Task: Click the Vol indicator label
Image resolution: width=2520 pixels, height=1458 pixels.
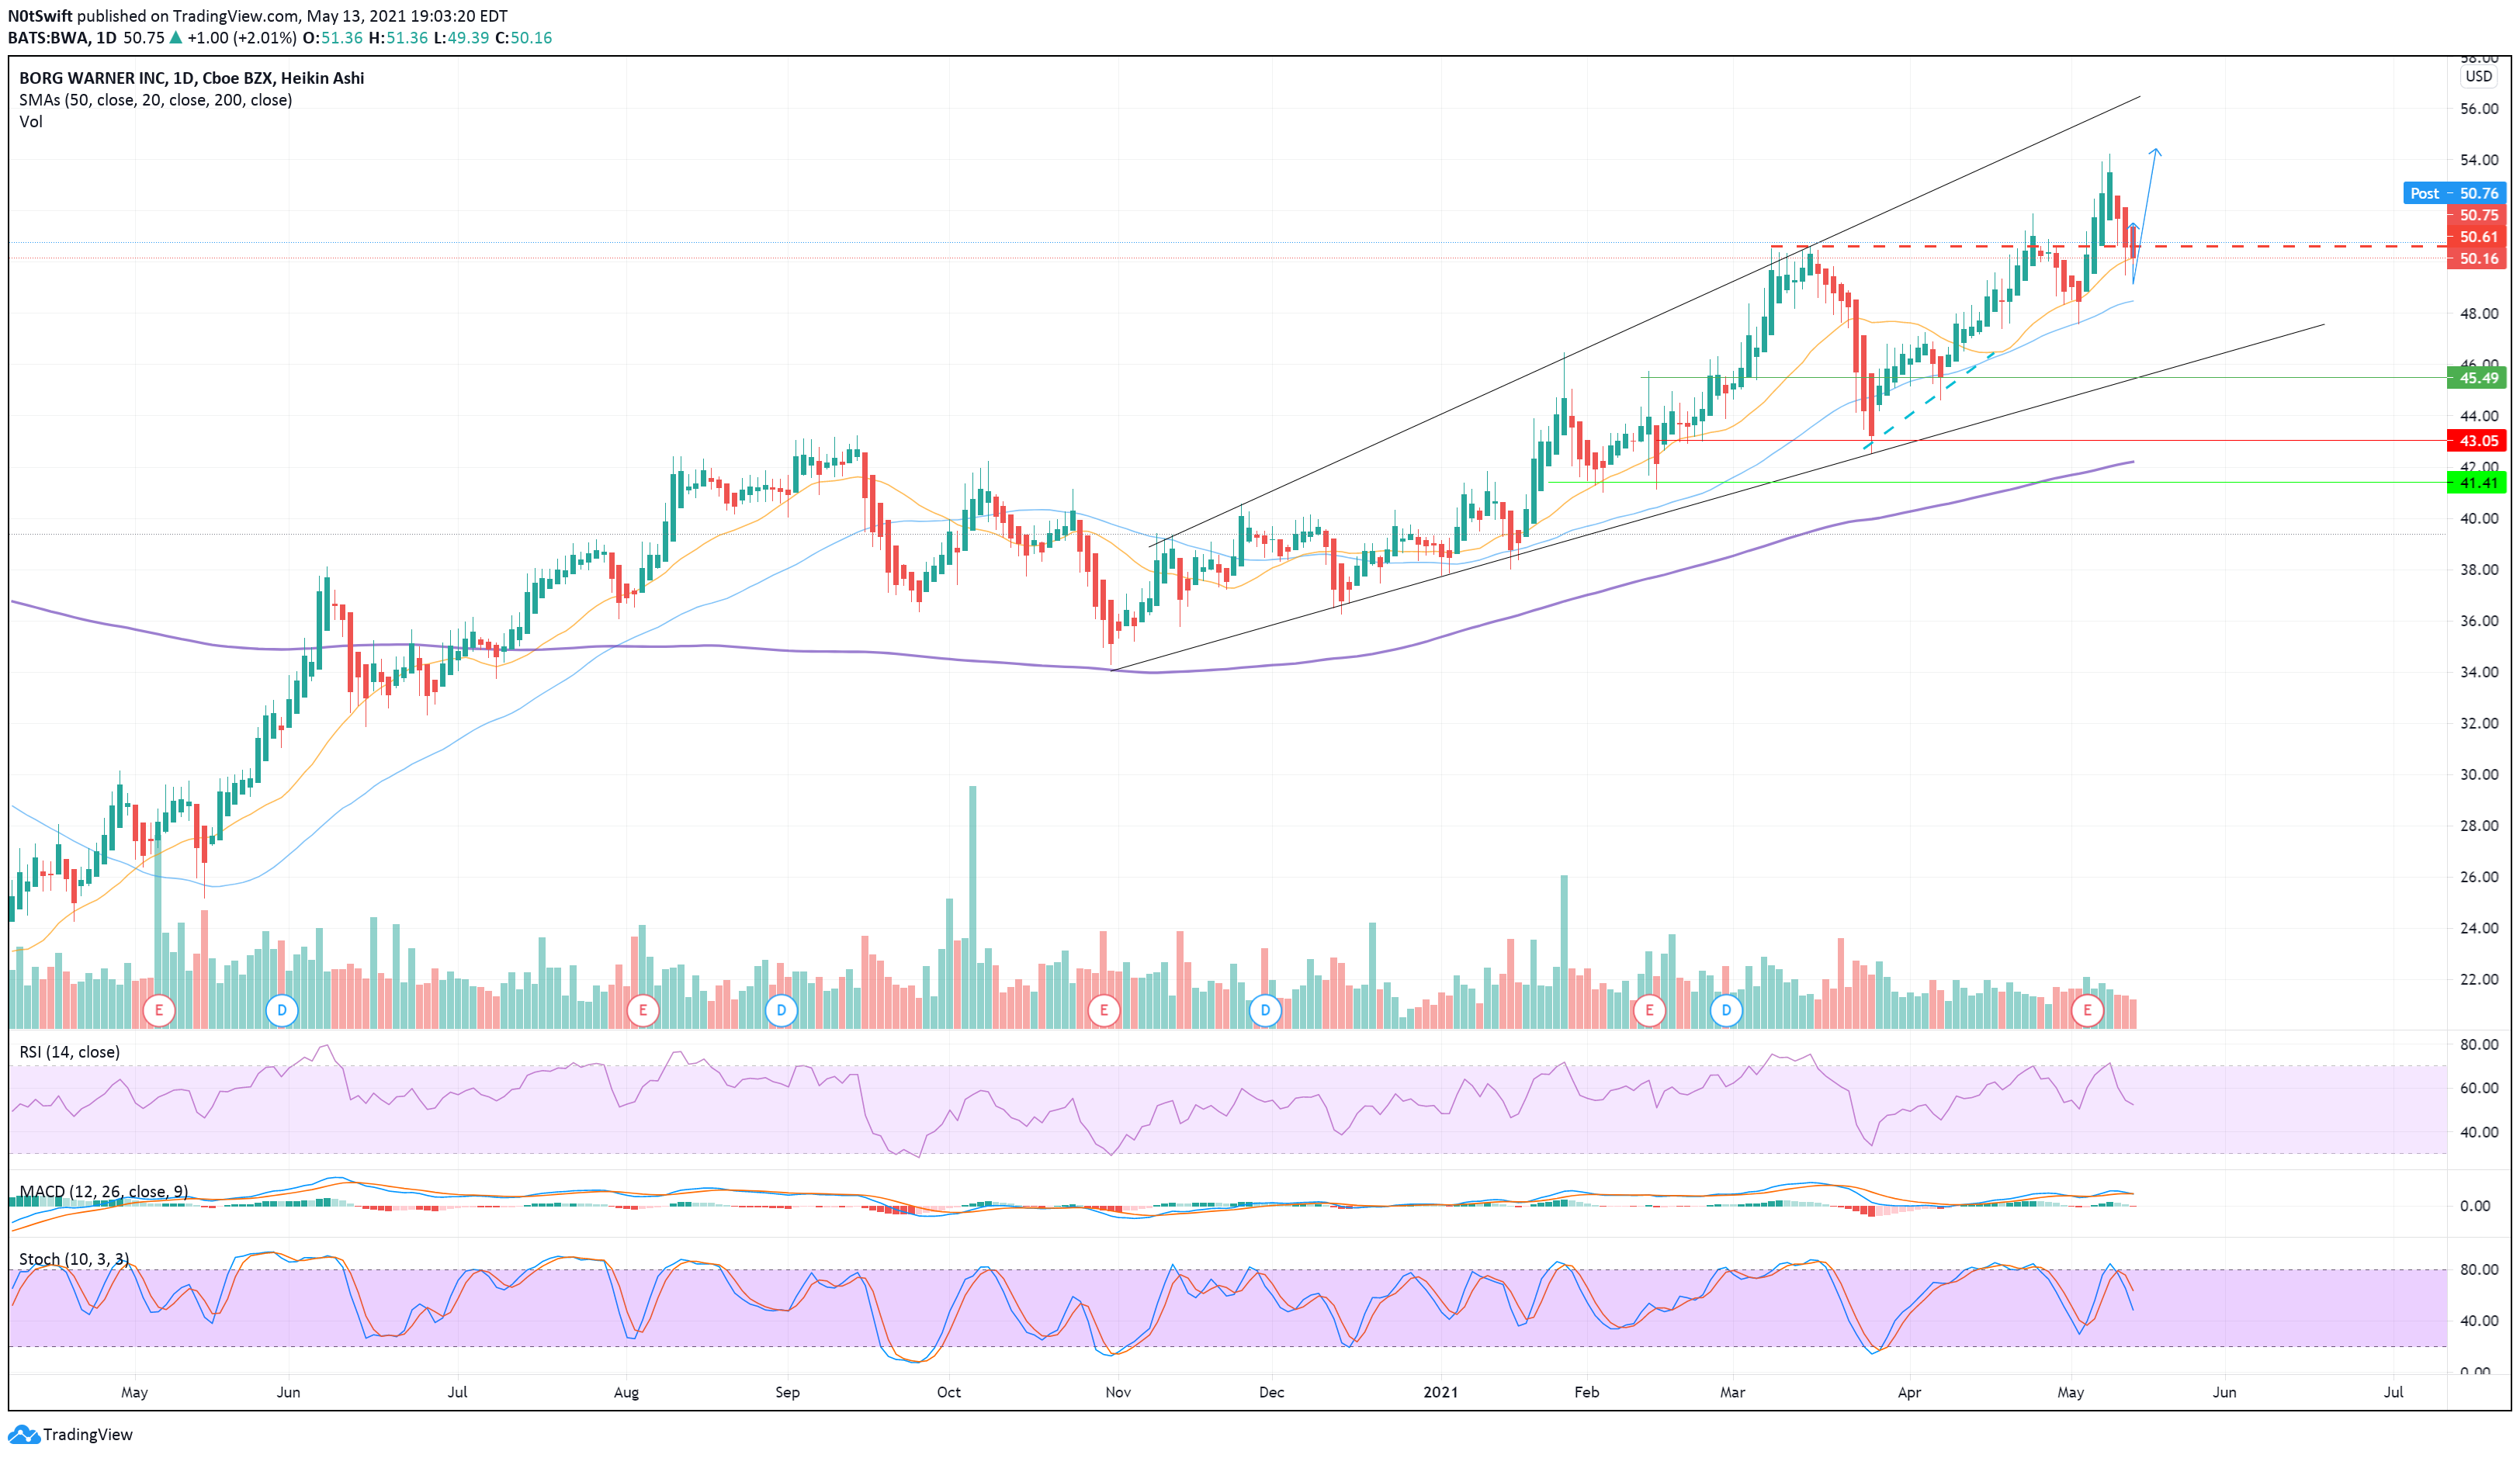Action: 31,122
